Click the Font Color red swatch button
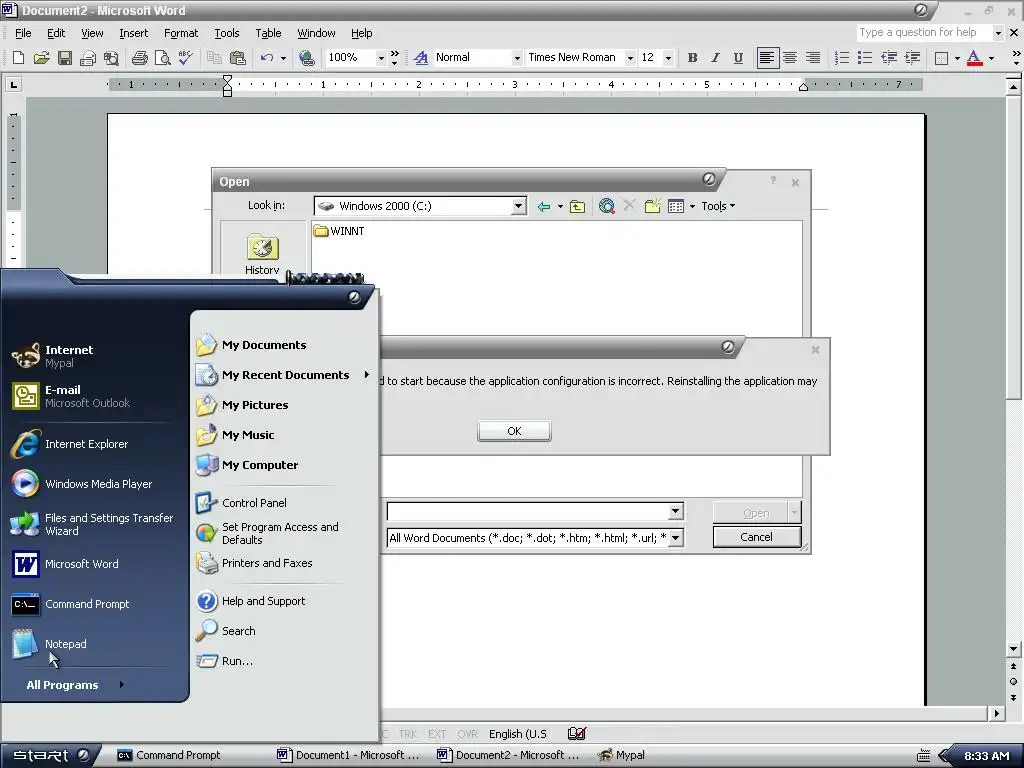The width and height of the screenshot is (1024, 768). click(974, 57)
